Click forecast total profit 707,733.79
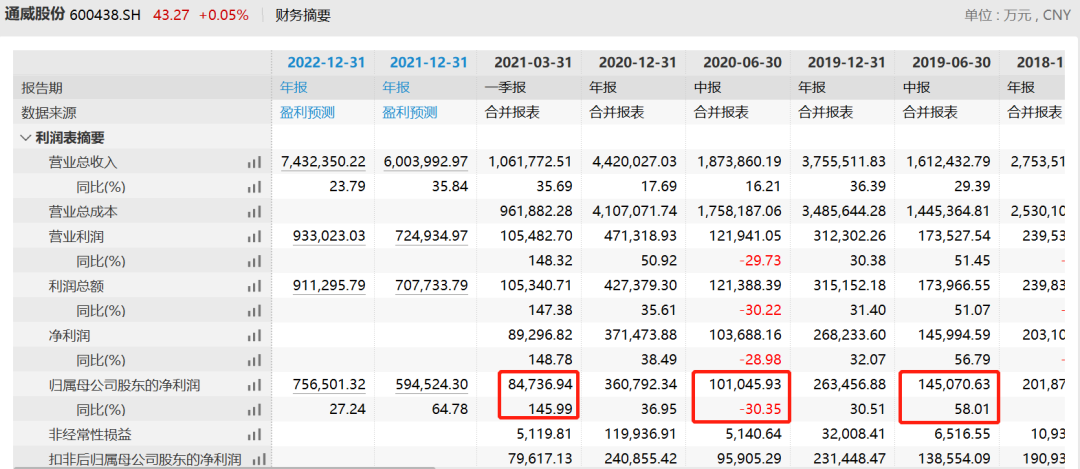 tap(432, 286)
